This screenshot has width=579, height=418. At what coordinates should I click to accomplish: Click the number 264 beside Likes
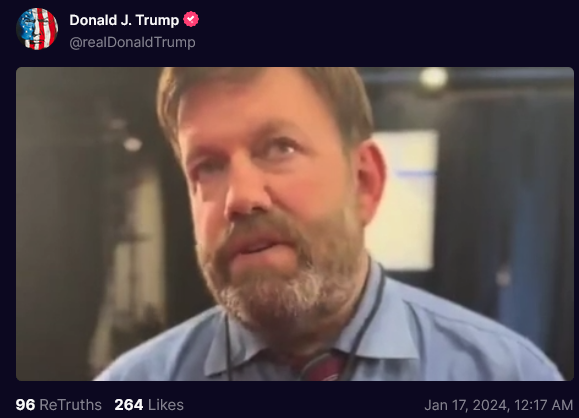point(129,405)
